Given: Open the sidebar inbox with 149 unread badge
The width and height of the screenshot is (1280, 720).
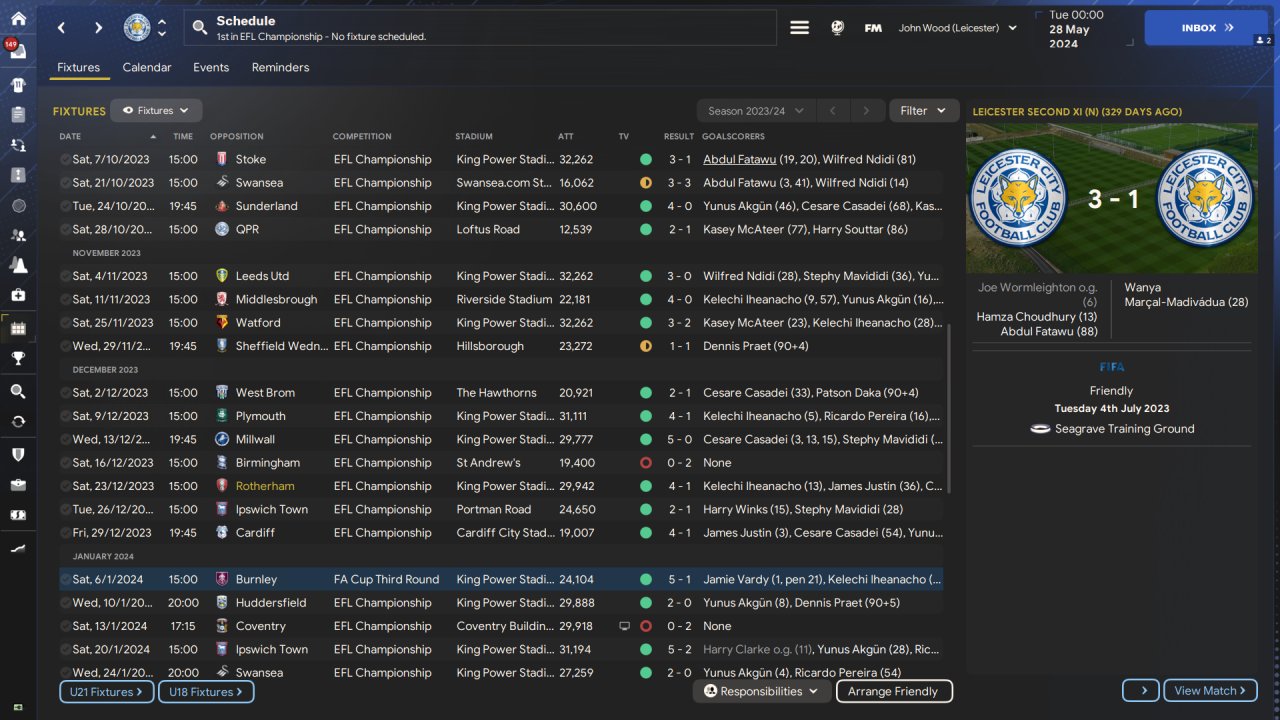Looking at the screenshot, I should [x=18, y=51].
